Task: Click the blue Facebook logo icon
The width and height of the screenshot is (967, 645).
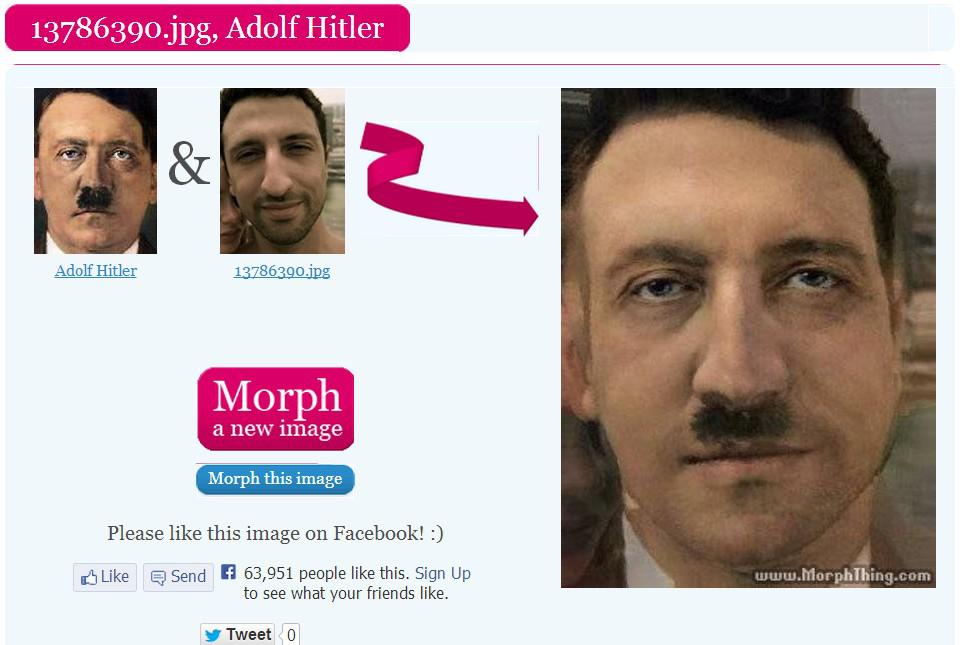Action: (228, 572)
